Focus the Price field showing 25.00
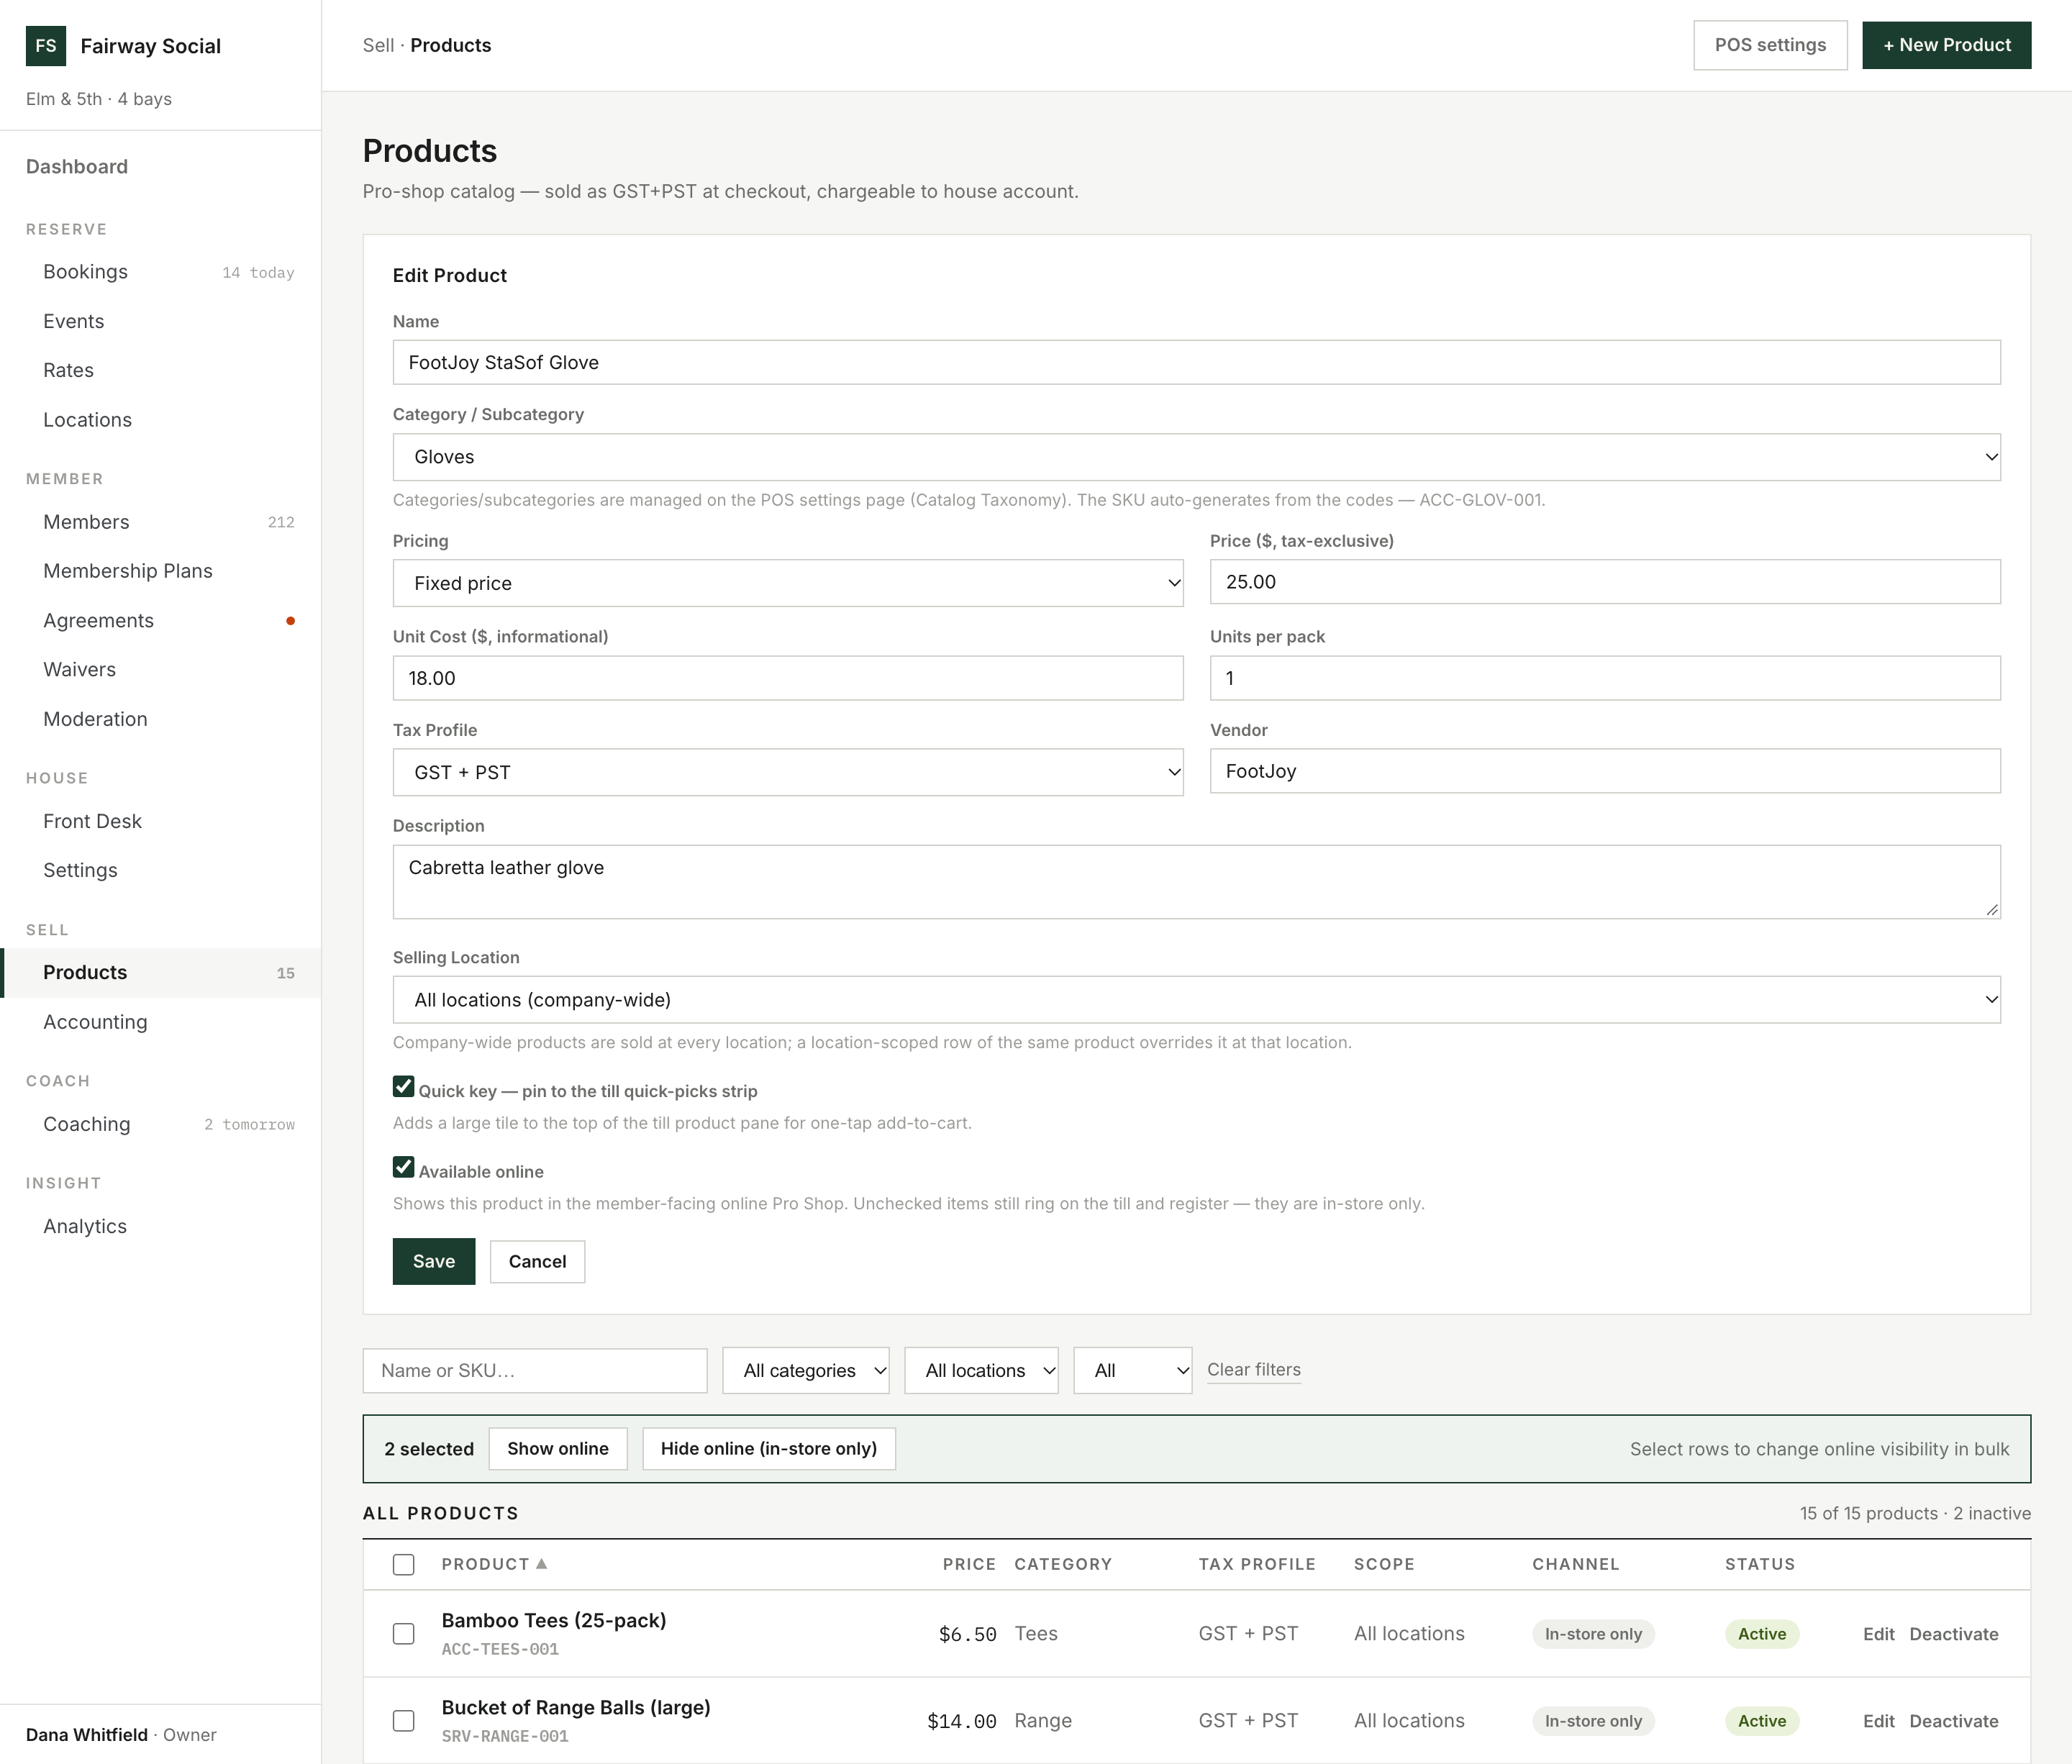This screenshot has height=1764, width=2072. click(x=1605, y=582)
